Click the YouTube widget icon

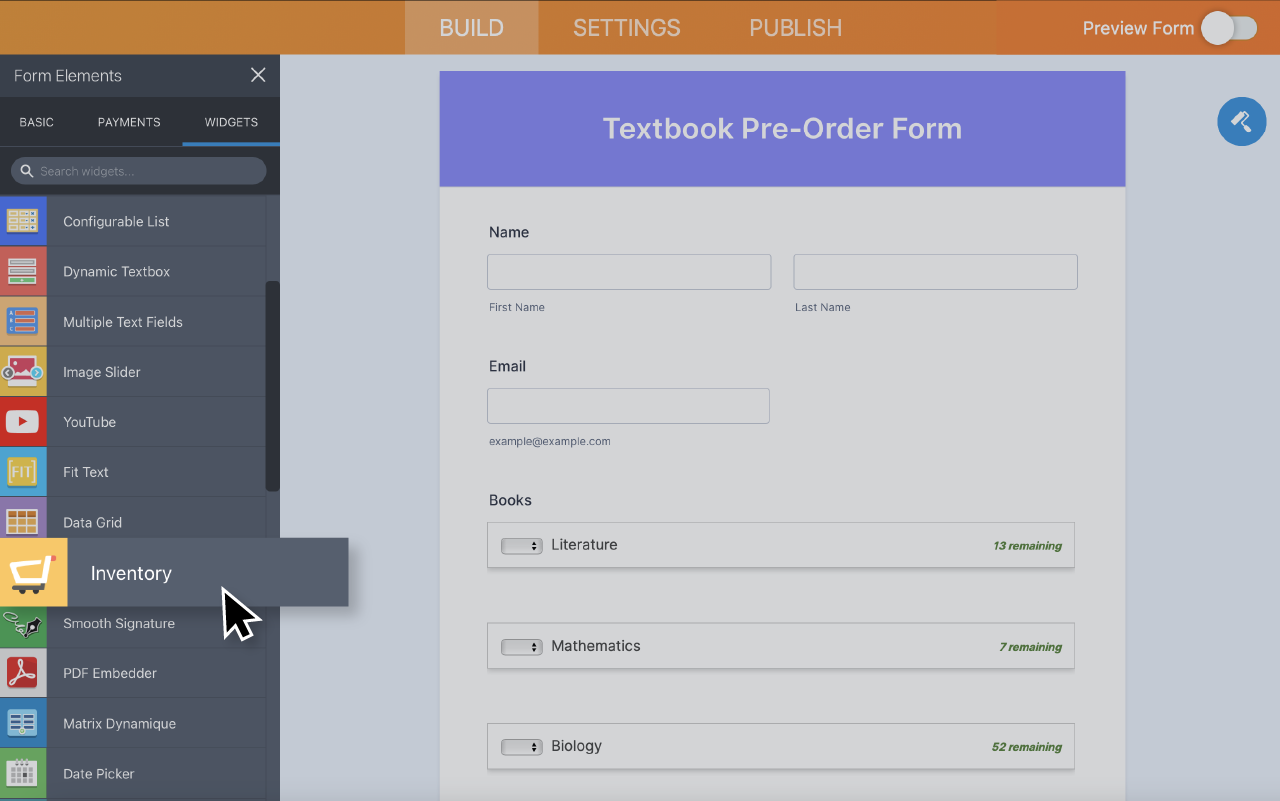(22, 421)
